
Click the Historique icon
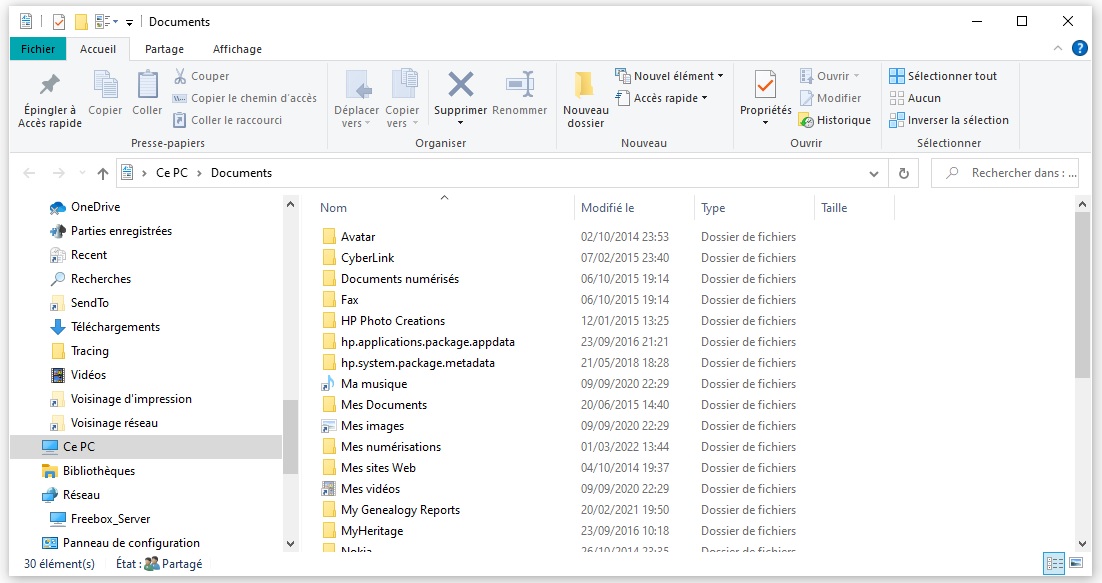click(x=806, y=120)
